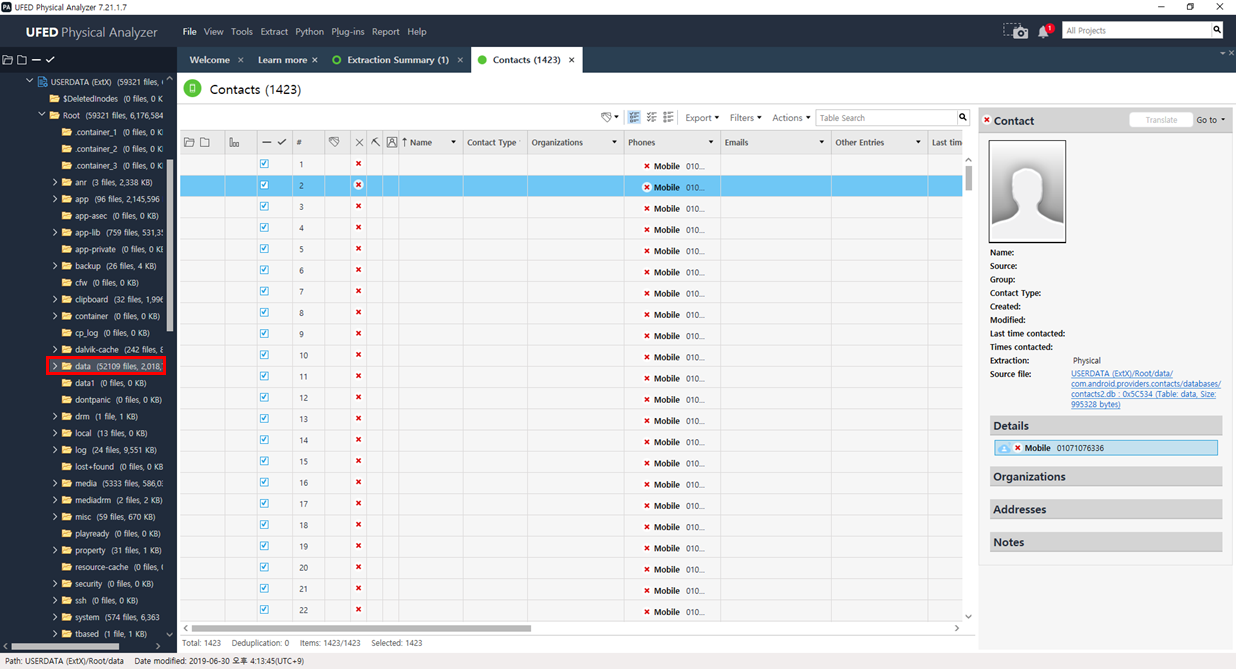
Task: Switch to the Extraction Summary (1) tab
Action: tap(398, 60)
